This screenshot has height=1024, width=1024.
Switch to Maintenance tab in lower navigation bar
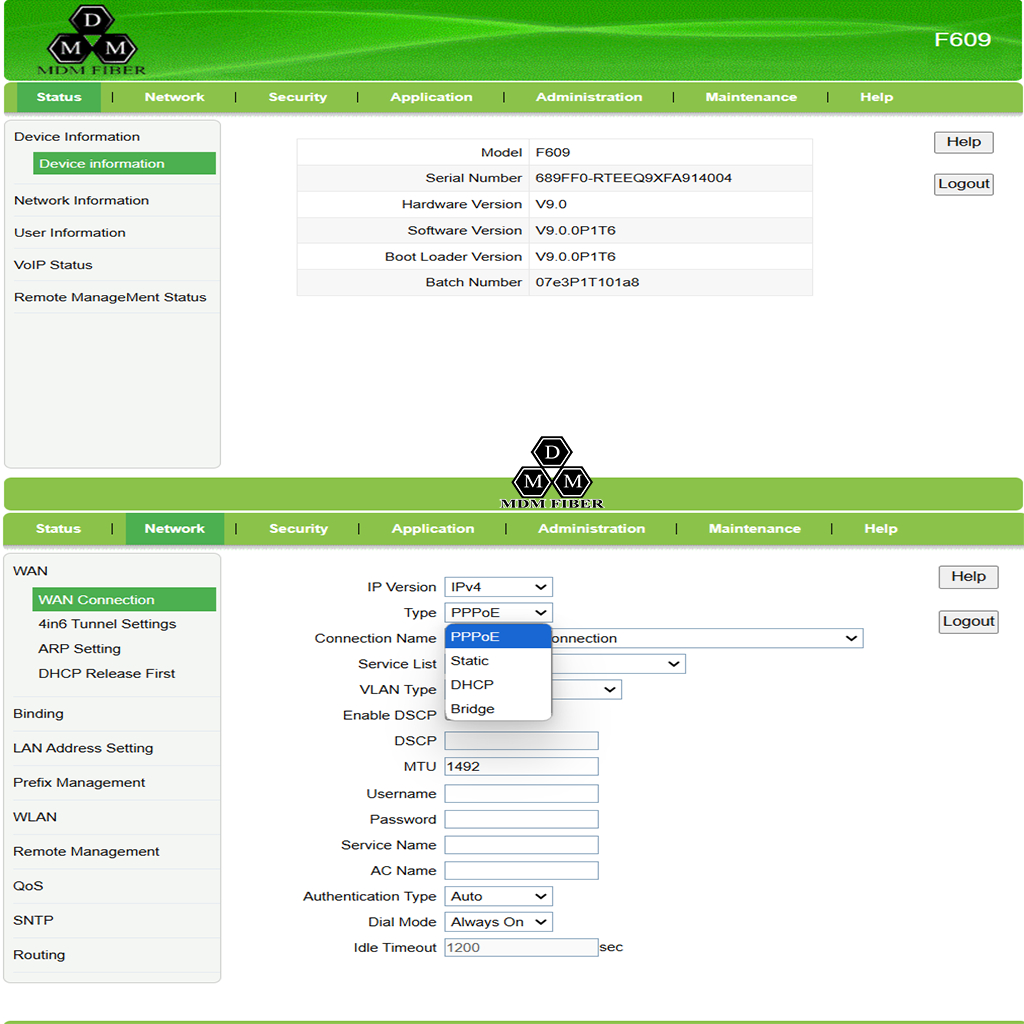(x=754, y=529)
